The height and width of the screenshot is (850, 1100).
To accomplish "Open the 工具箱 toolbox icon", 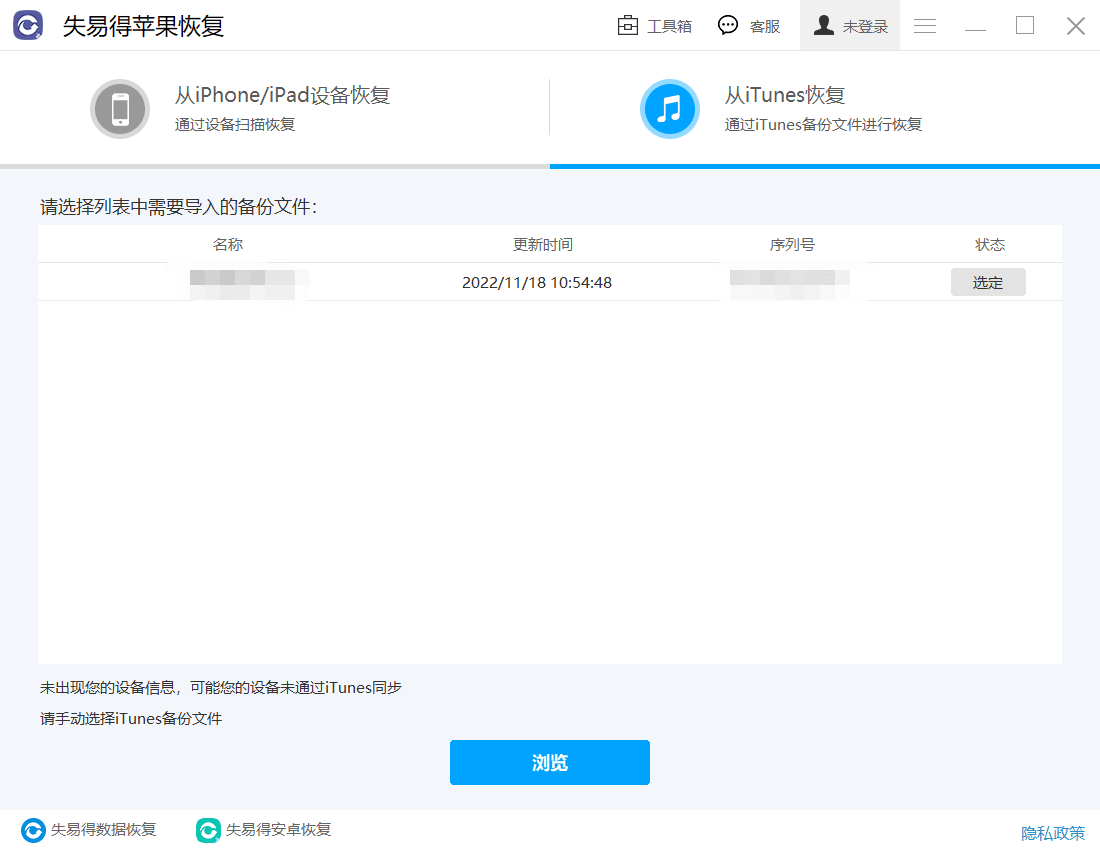I will 627,25.
